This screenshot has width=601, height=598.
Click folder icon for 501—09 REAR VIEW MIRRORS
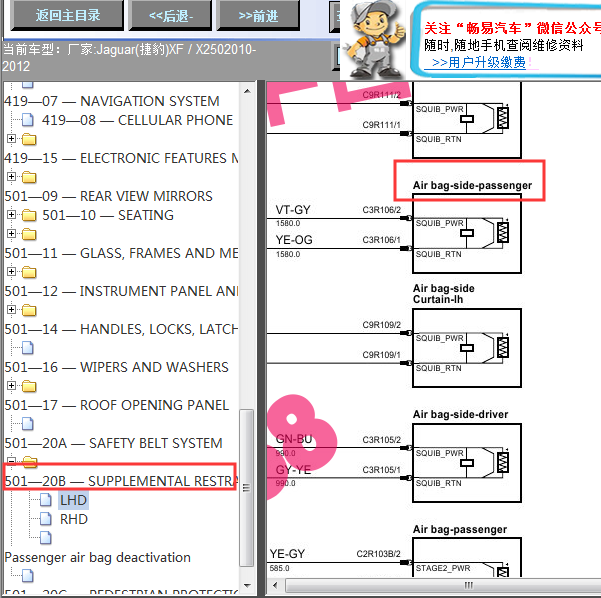click(x=29, y=177)
